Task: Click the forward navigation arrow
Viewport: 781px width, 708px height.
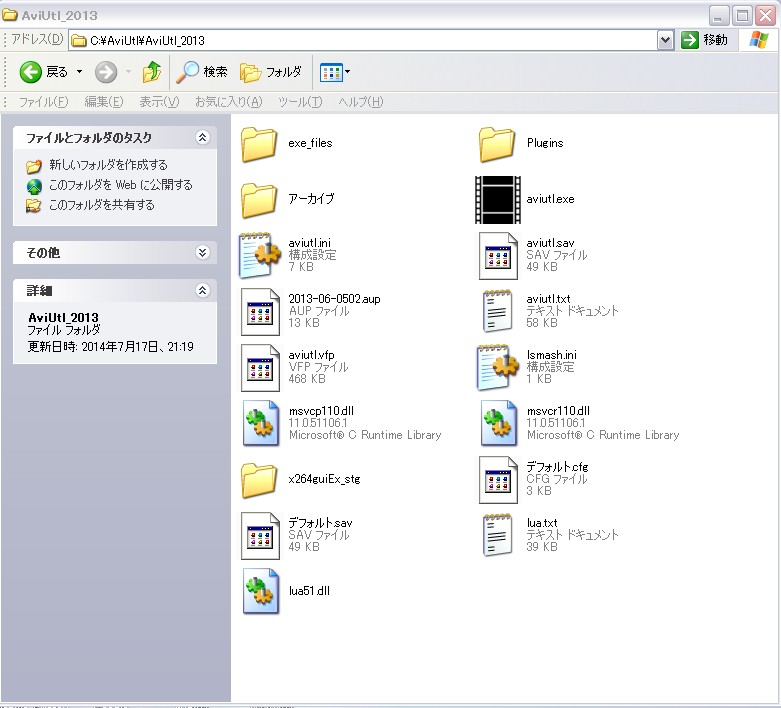Action: click(106, 72)
